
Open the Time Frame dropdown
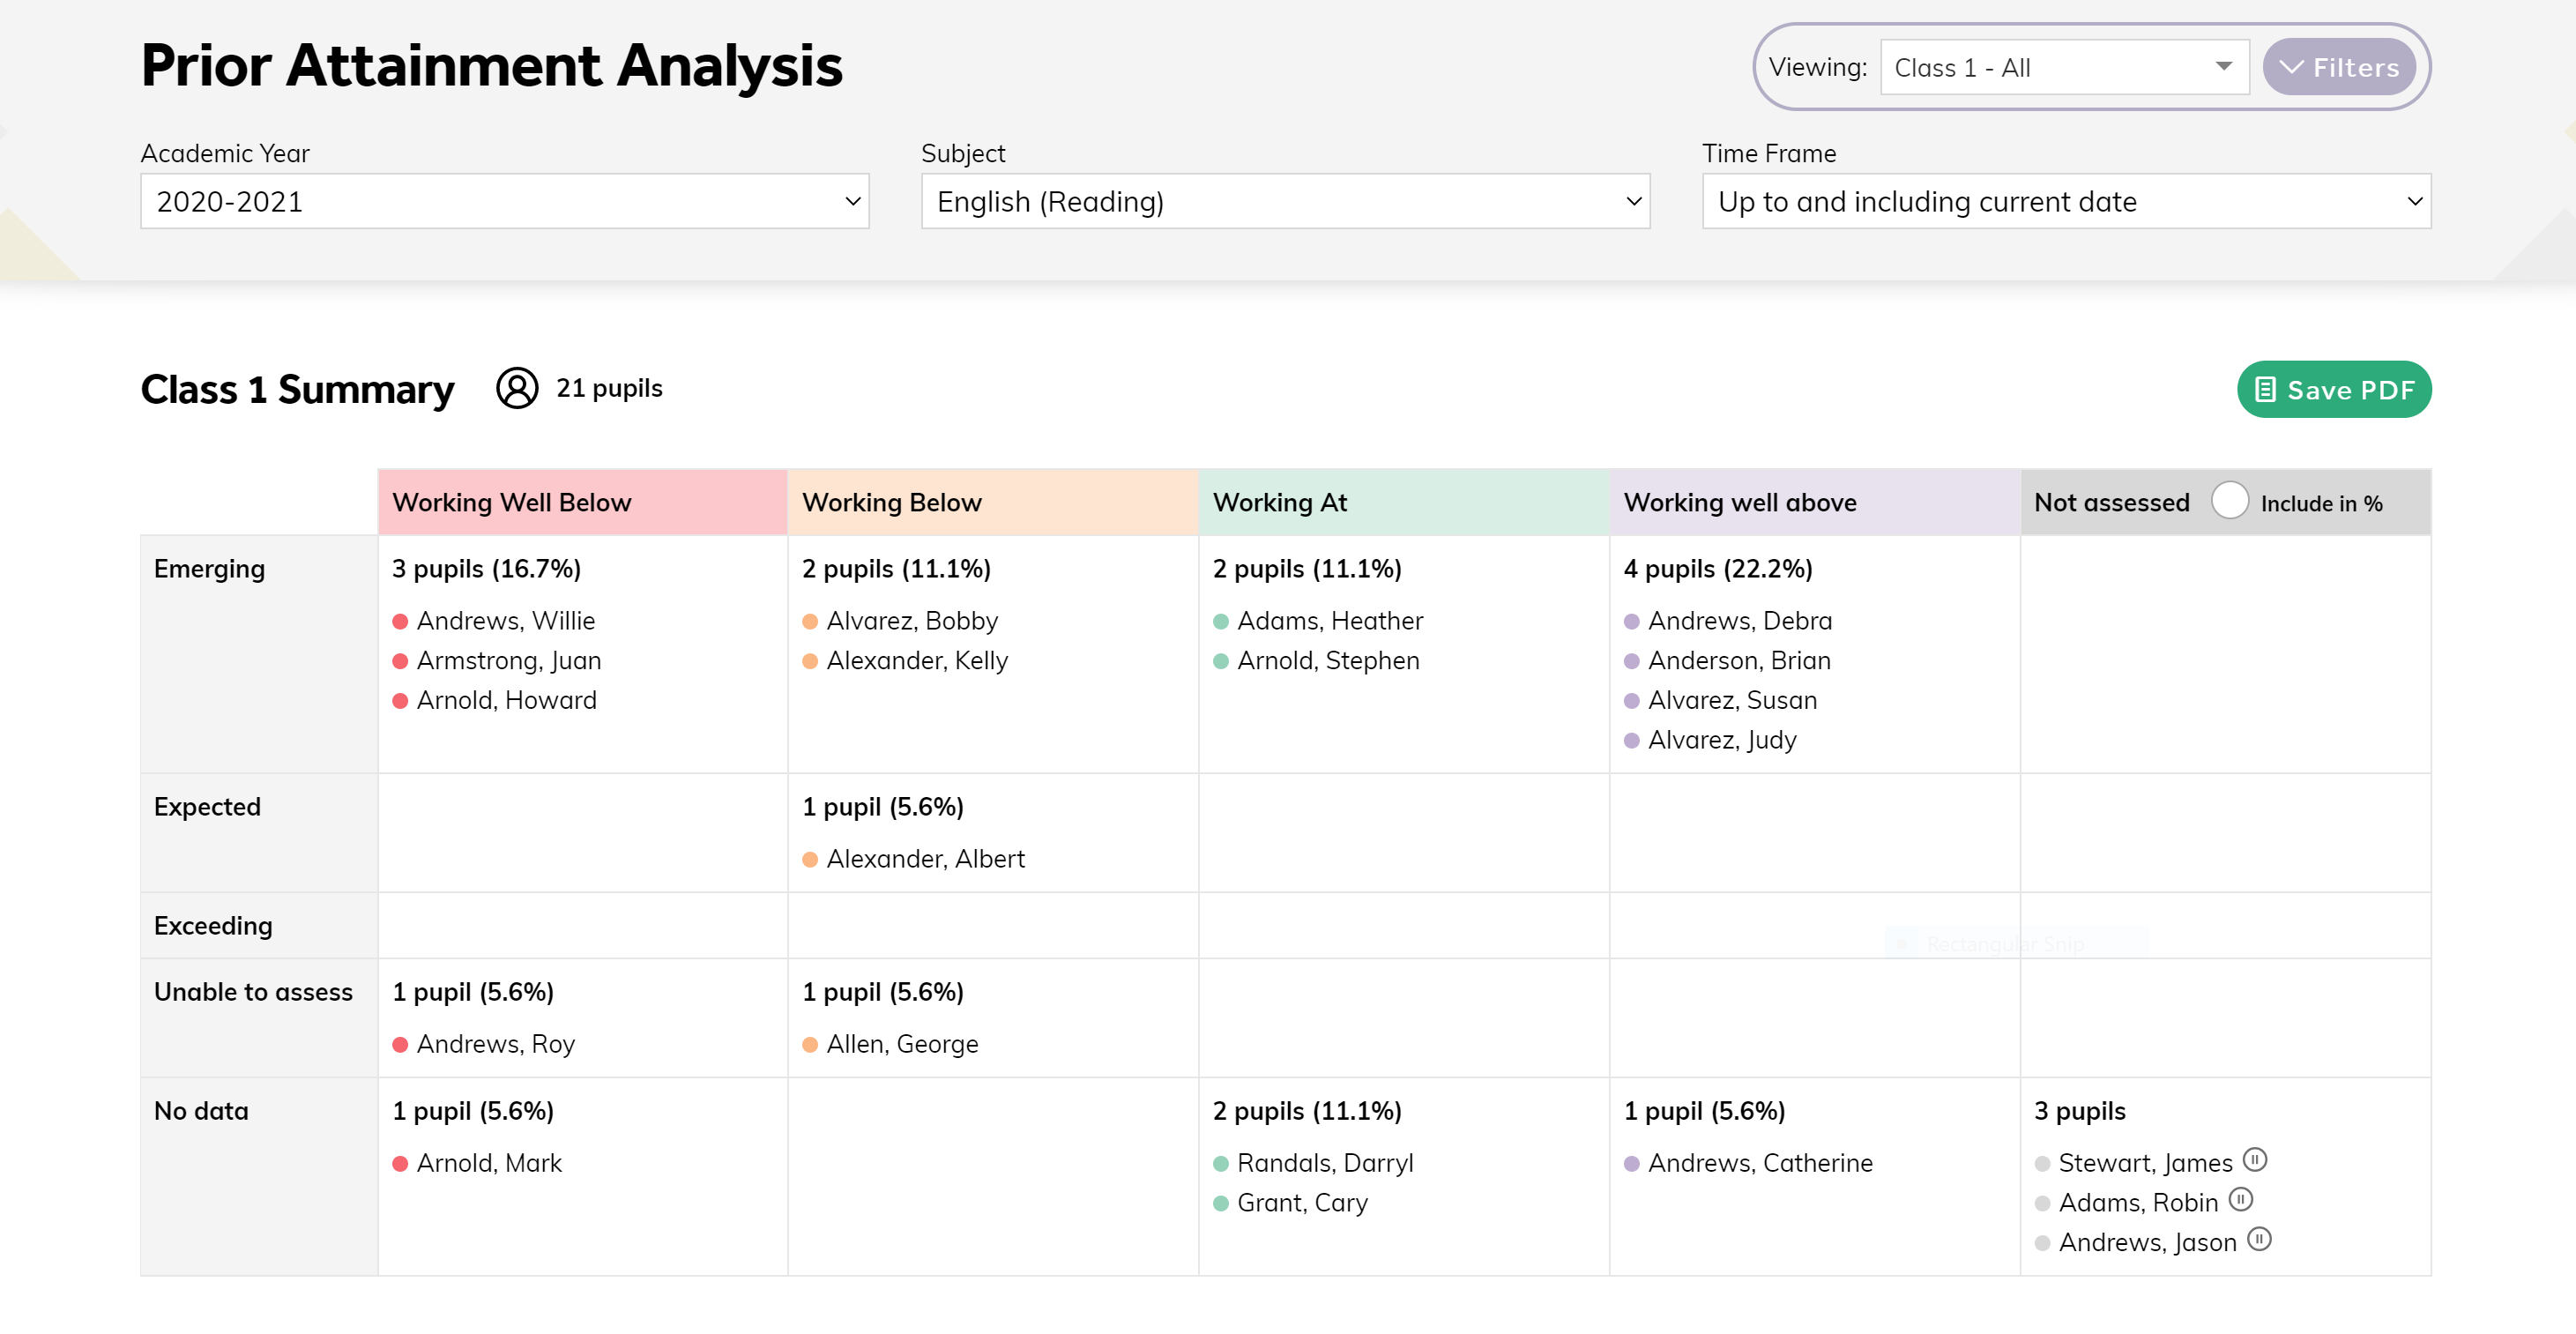pyautogui.click(x=2066, y=201)
